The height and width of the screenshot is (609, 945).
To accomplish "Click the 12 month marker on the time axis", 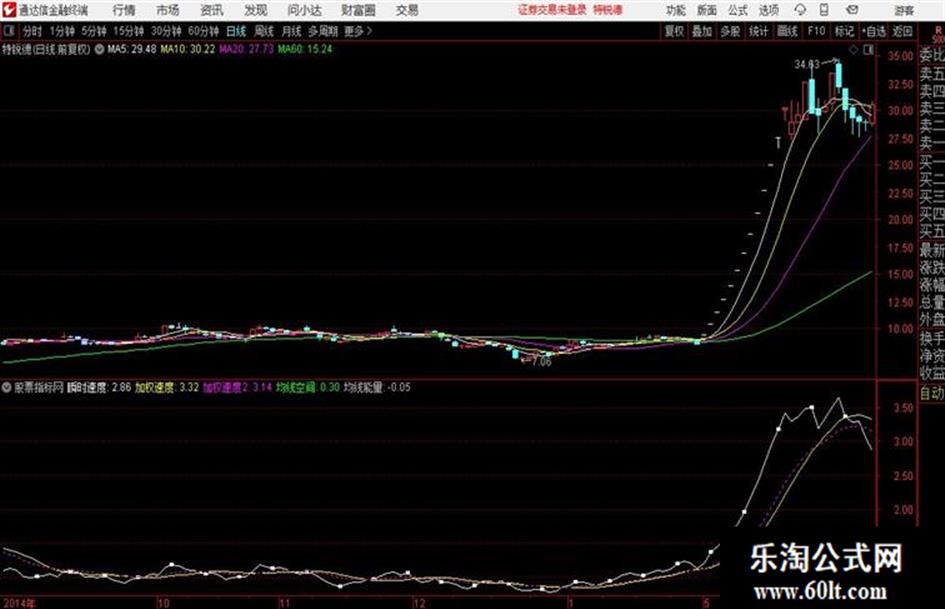I will click(419, 603).
